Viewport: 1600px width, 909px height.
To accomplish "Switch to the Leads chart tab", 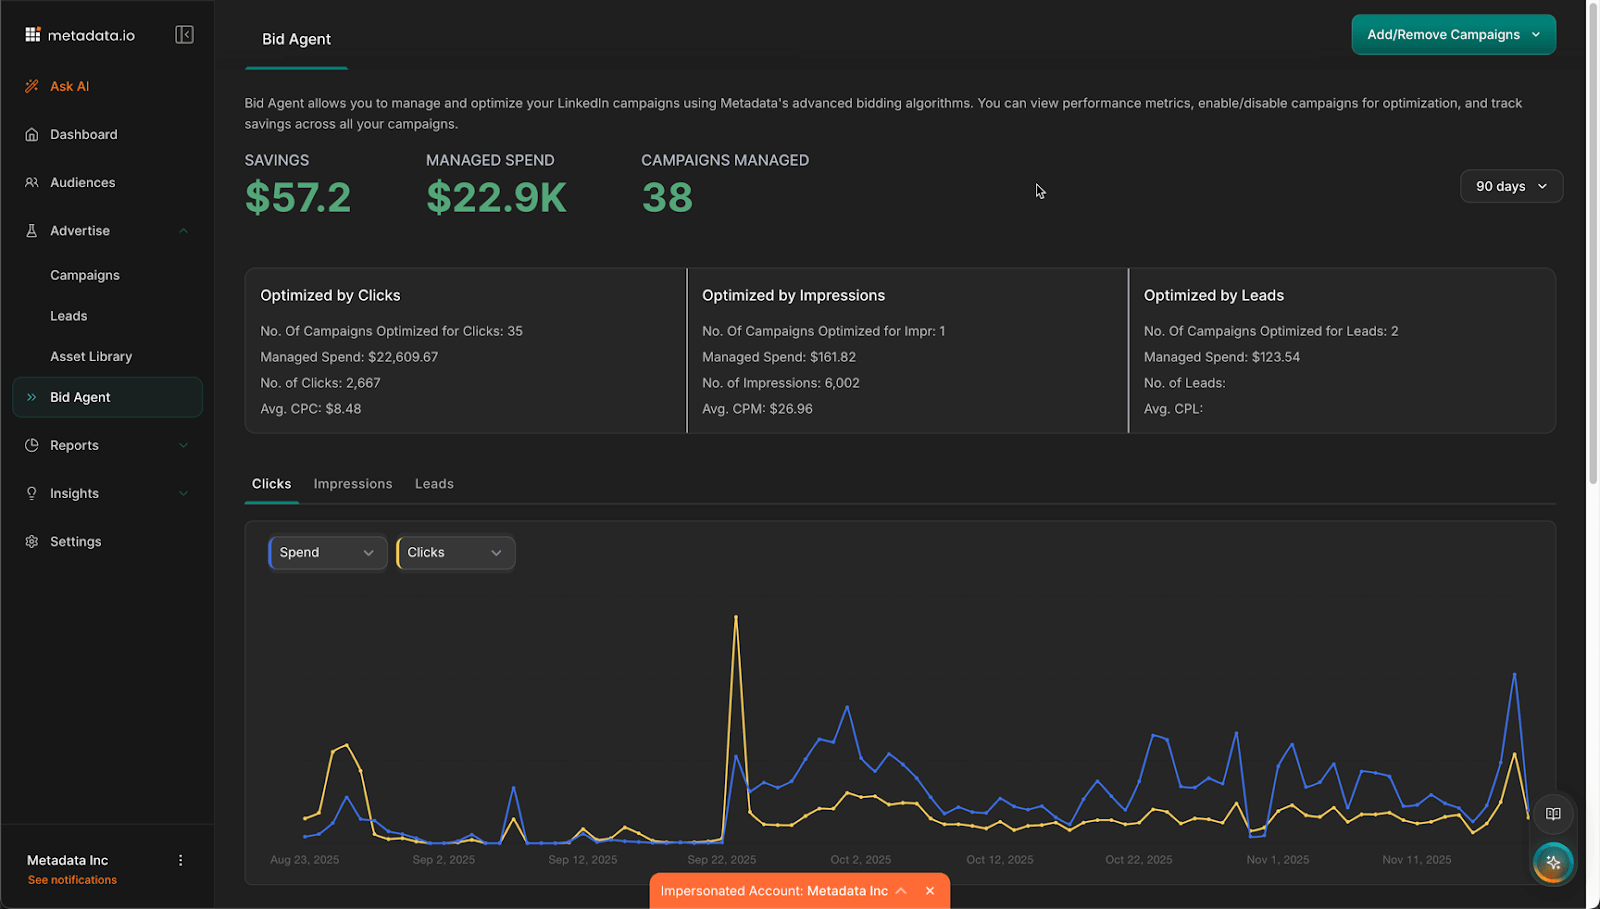I will point(433,483).
